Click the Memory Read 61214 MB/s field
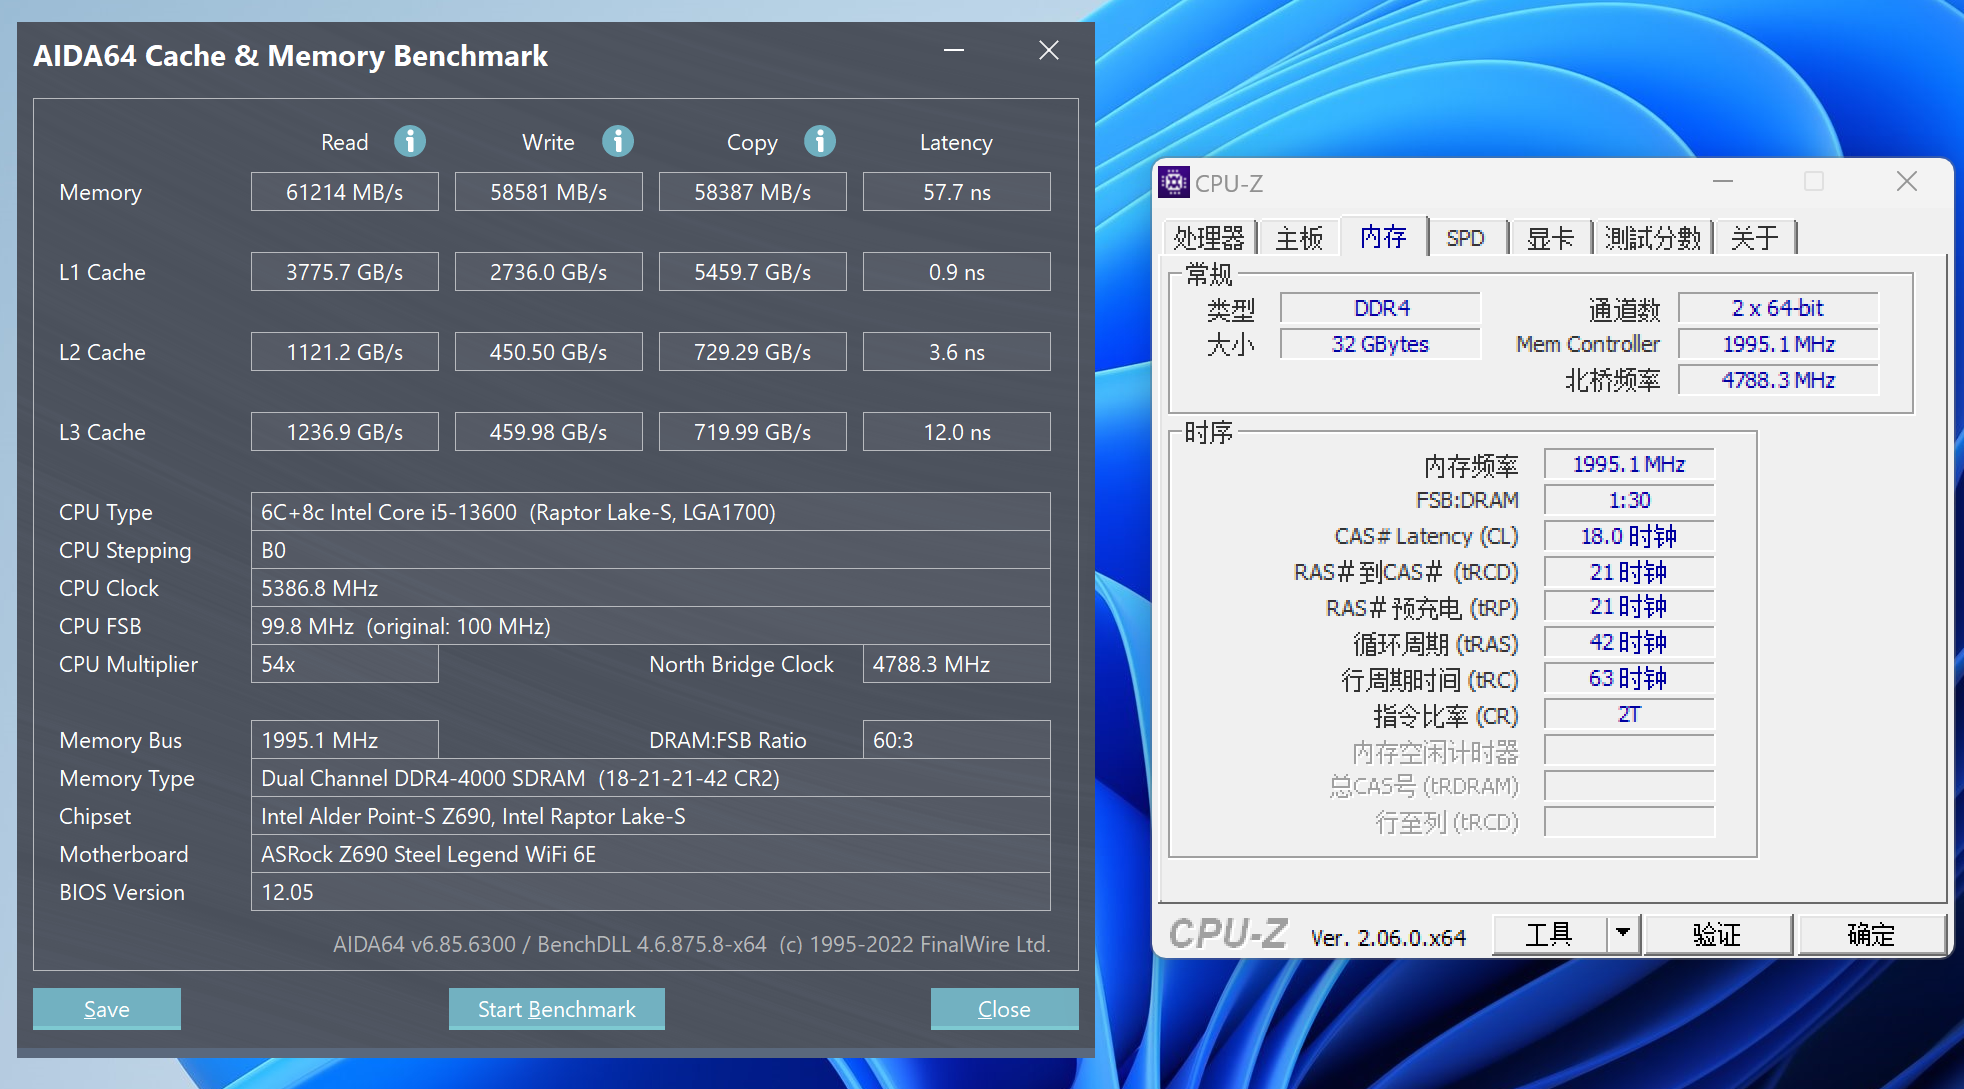Screen dimensions: 1964x1089 pos(344,192)
